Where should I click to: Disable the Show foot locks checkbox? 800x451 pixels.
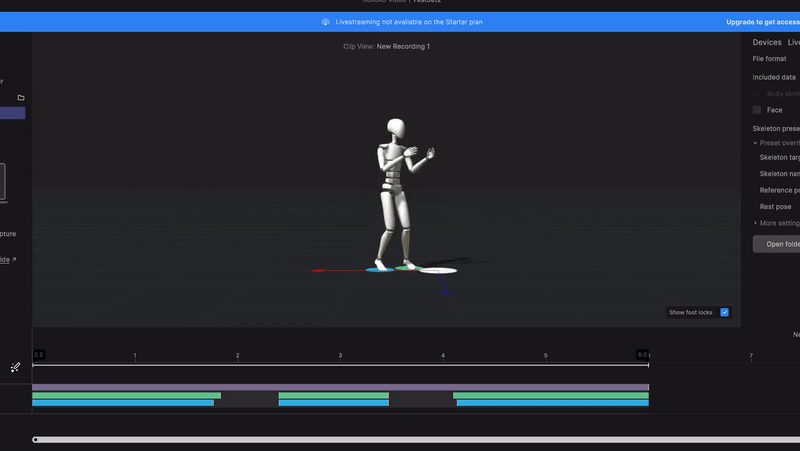(x=725, y=312)
